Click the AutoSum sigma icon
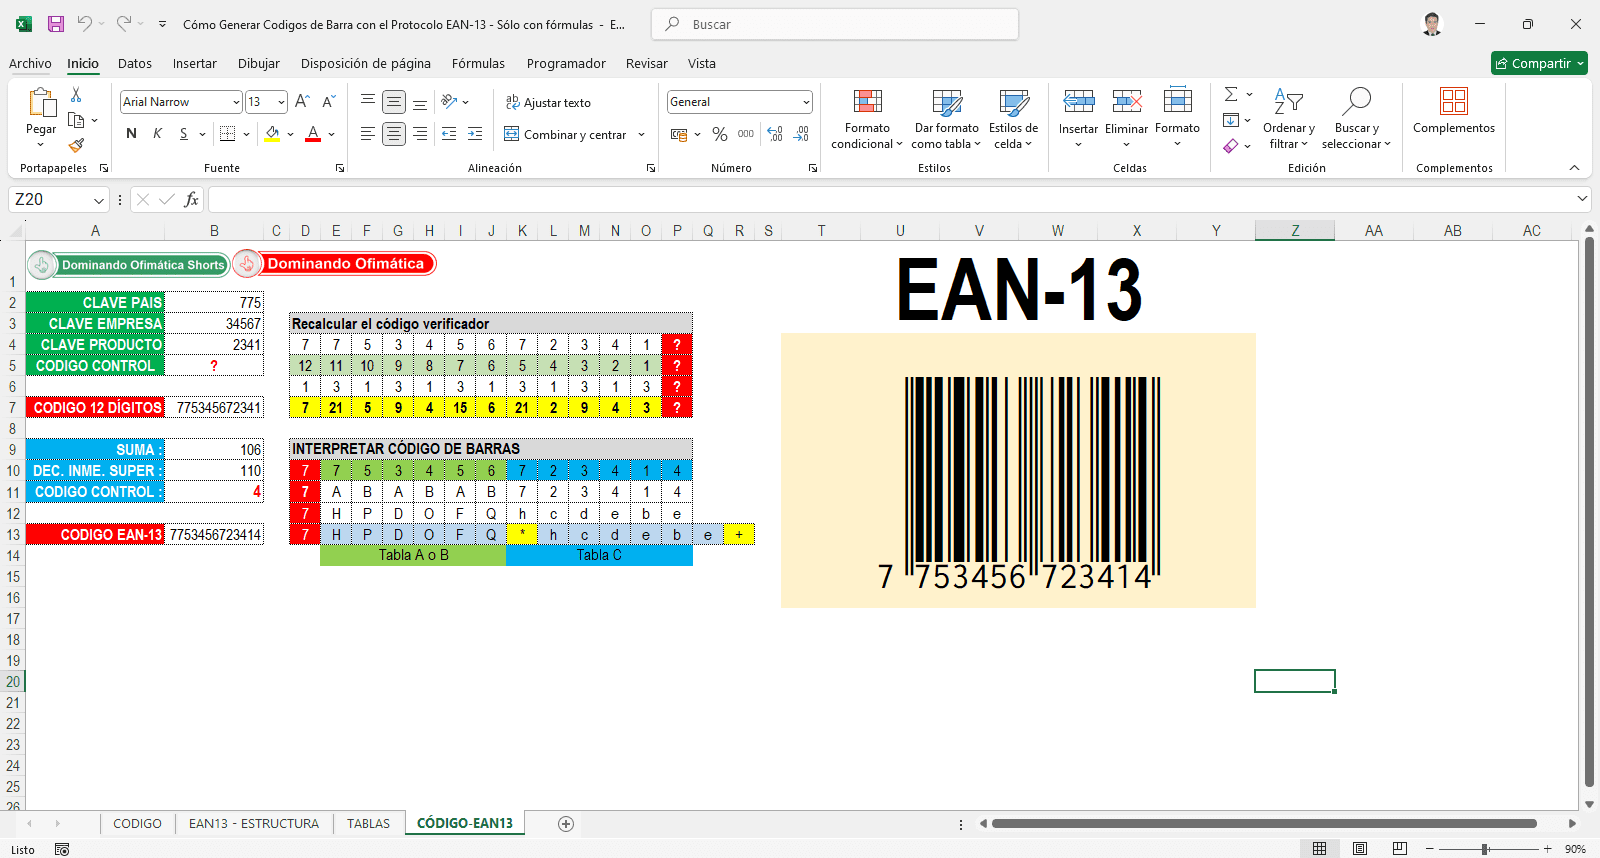 (1231, 94)
